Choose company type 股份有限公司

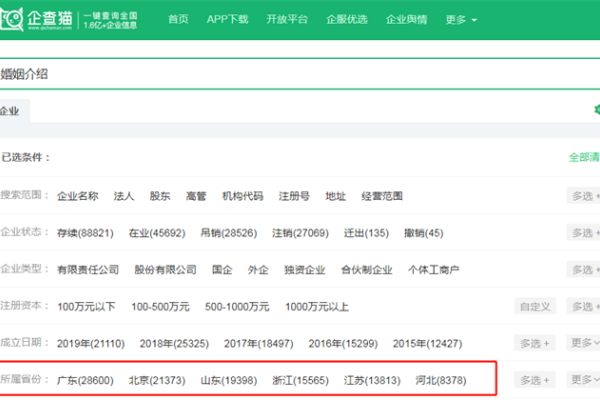(x=165, y=270)
